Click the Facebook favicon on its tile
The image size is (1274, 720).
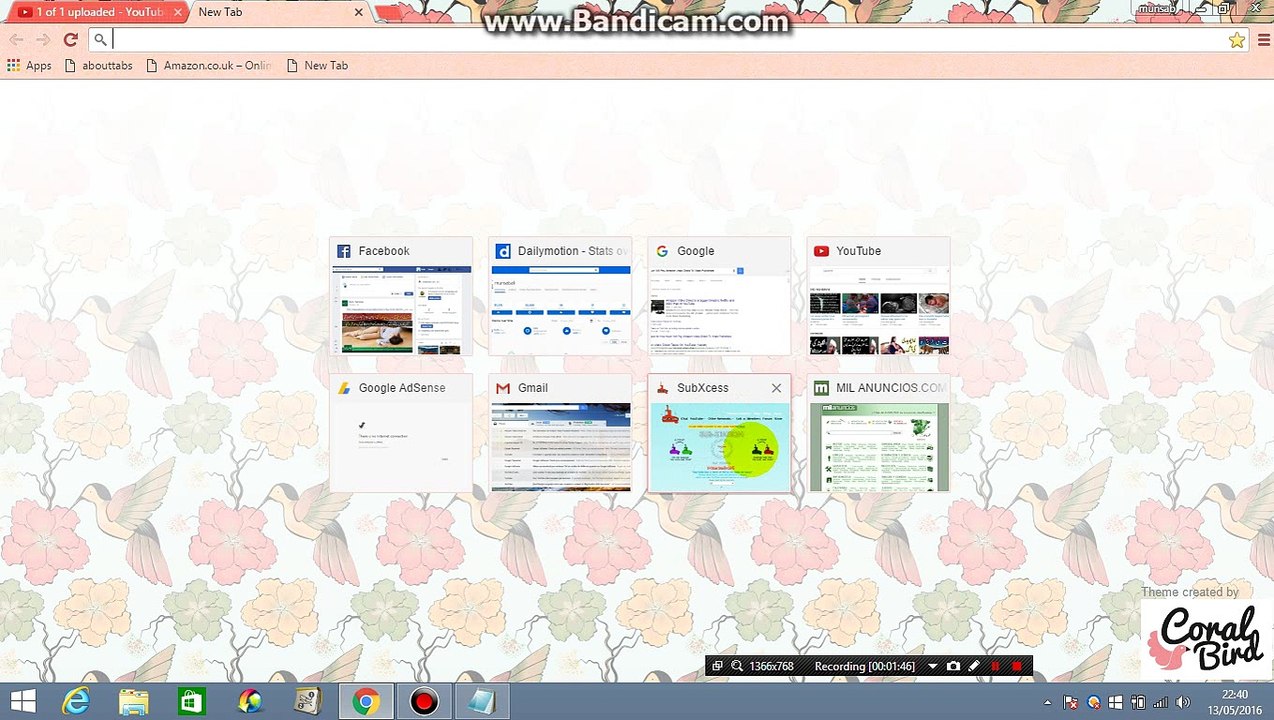[344, 251]
